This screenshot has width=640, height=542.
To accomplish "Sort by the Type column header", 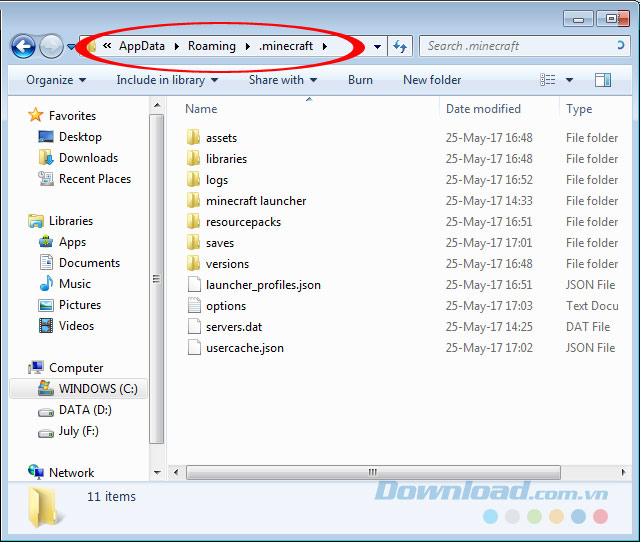I will click(x=579, y=109).
